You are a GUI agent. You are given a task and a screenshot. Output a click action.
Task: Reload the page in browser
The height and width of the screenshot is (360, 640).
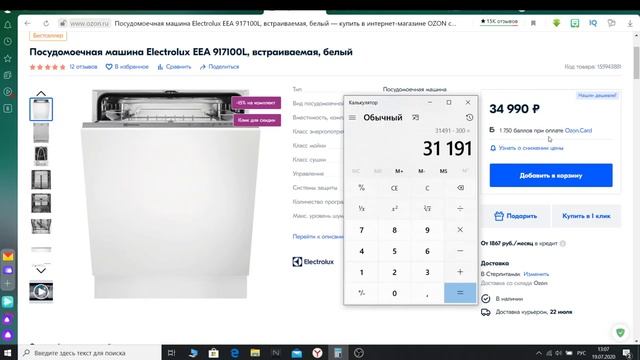coord(46,23)
